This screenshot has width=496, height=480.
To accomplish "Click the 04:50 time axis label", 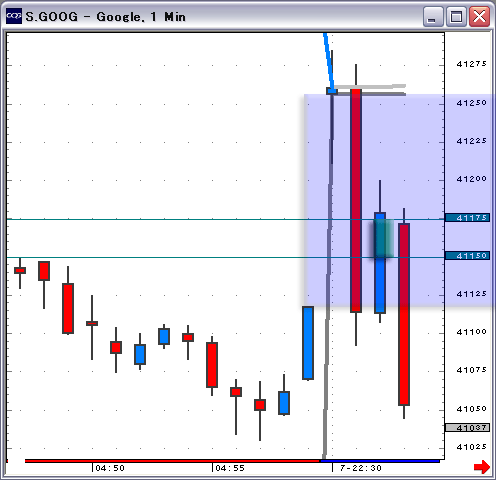I will click(x=110, y=468).
